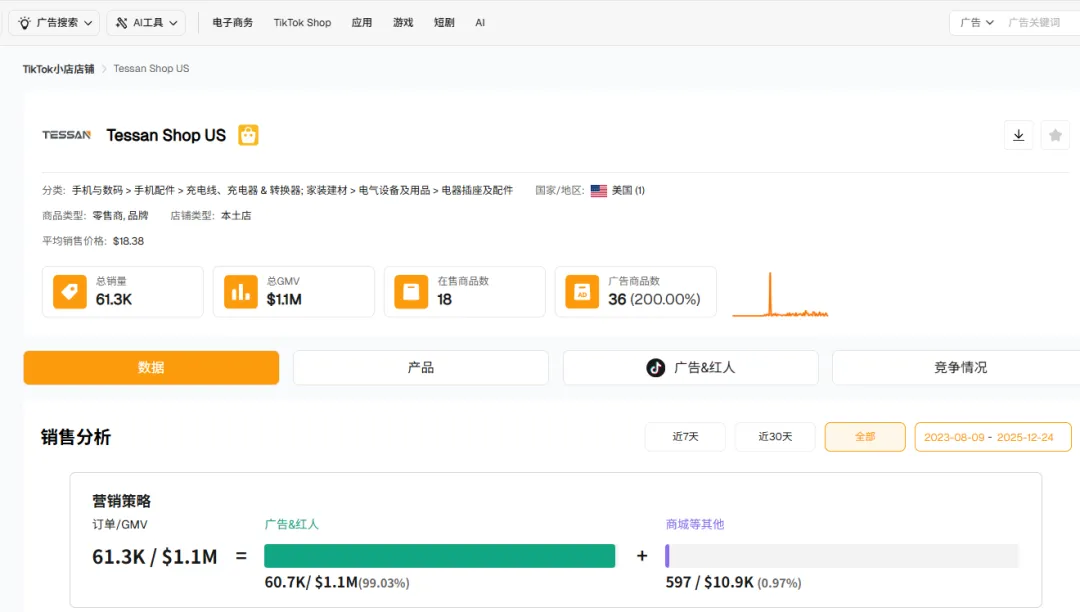This screenshot has width=1080, height=612.
Task: Select the 全部 time range
Action: tap(865, 437)
